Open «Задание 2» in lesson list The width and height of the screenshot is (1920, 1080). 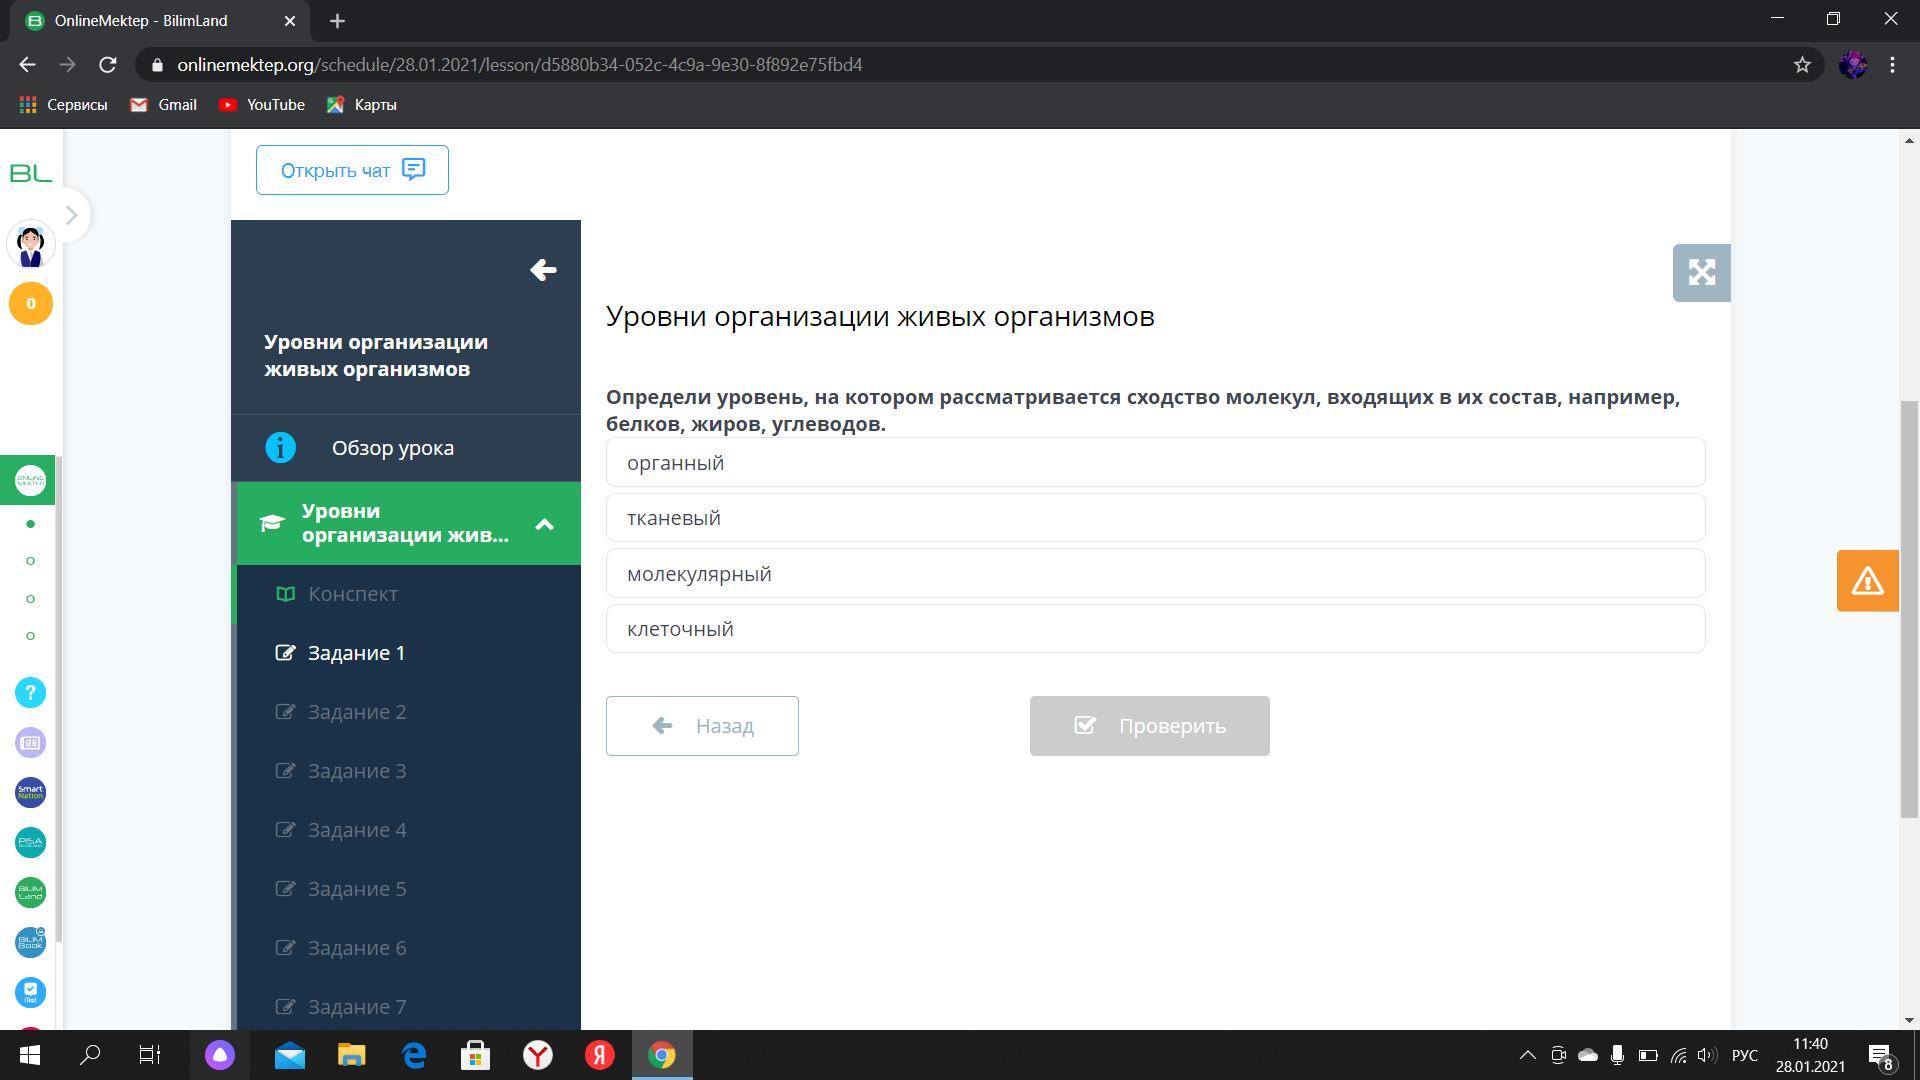[357, 712]
